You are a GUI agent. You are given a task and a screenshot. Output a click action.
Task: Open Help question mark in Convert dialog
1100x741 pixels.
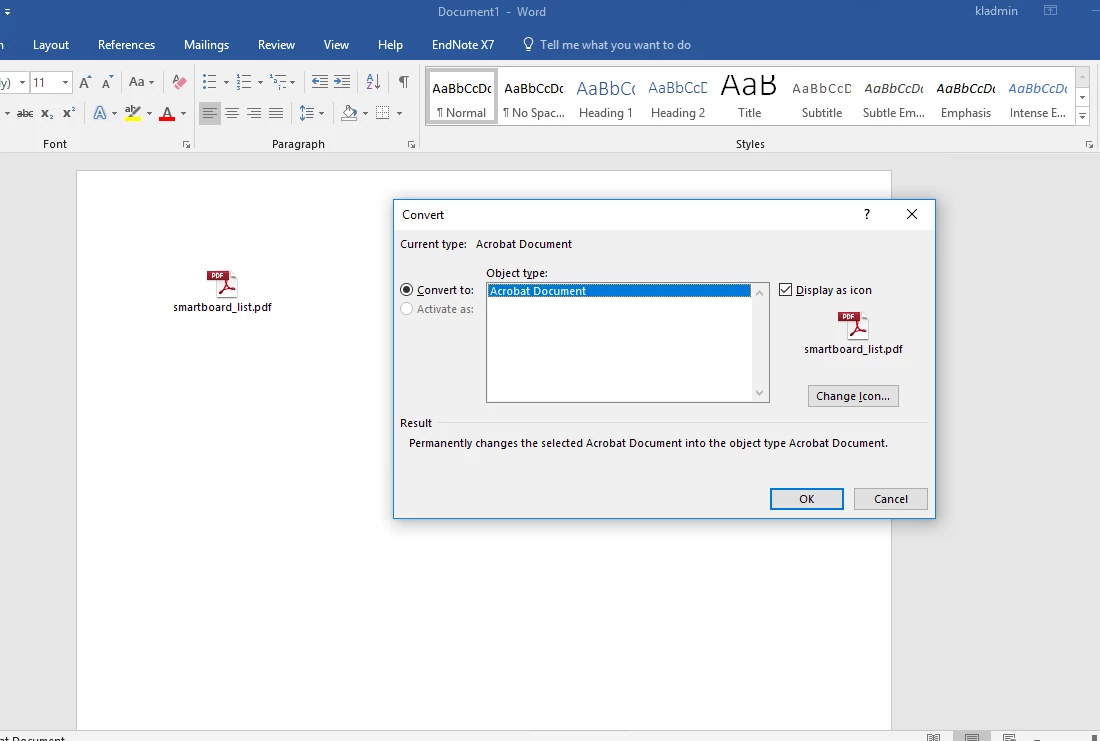click(x=867, y=214)
